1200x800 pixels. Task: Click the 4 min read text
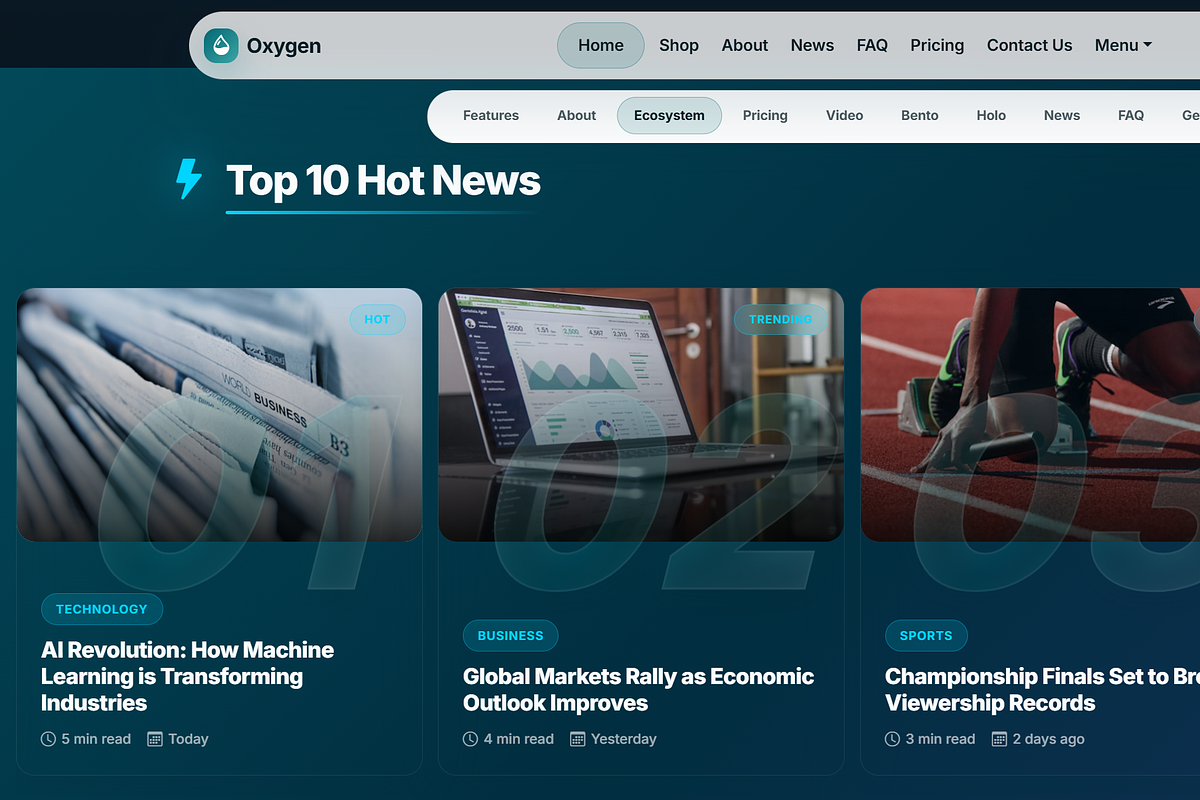pyautogui.click(x=518, y=739)
